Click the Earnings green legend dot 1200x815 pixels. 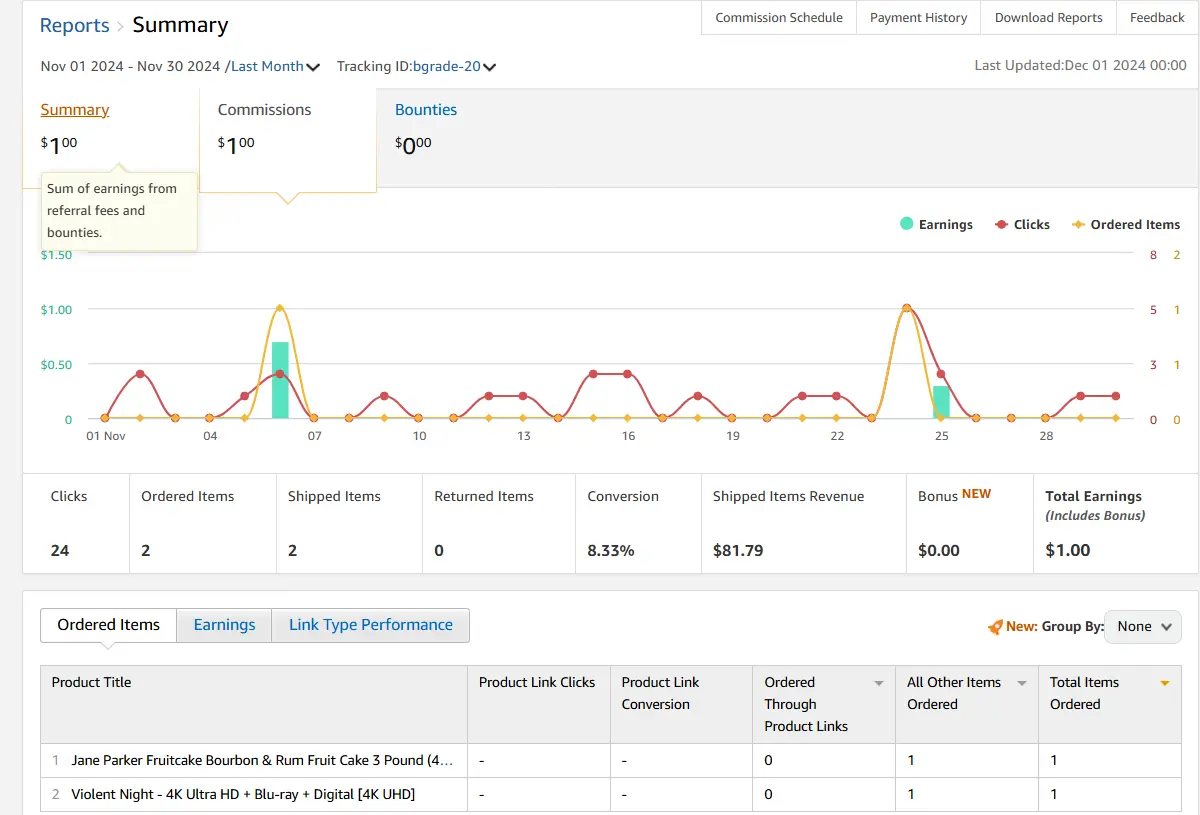click(x=907, y=224)
